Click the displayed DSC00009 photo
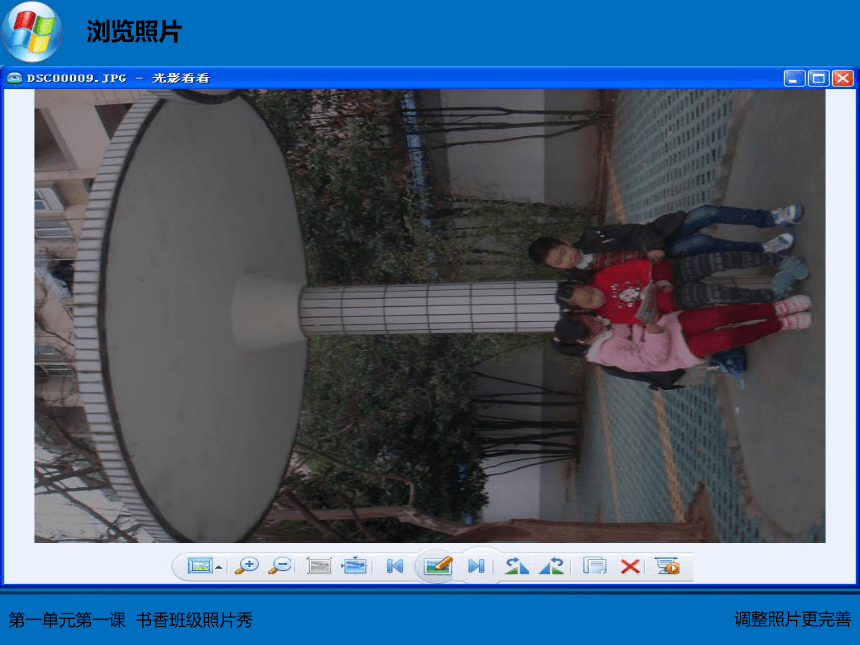 pos(429,316)
